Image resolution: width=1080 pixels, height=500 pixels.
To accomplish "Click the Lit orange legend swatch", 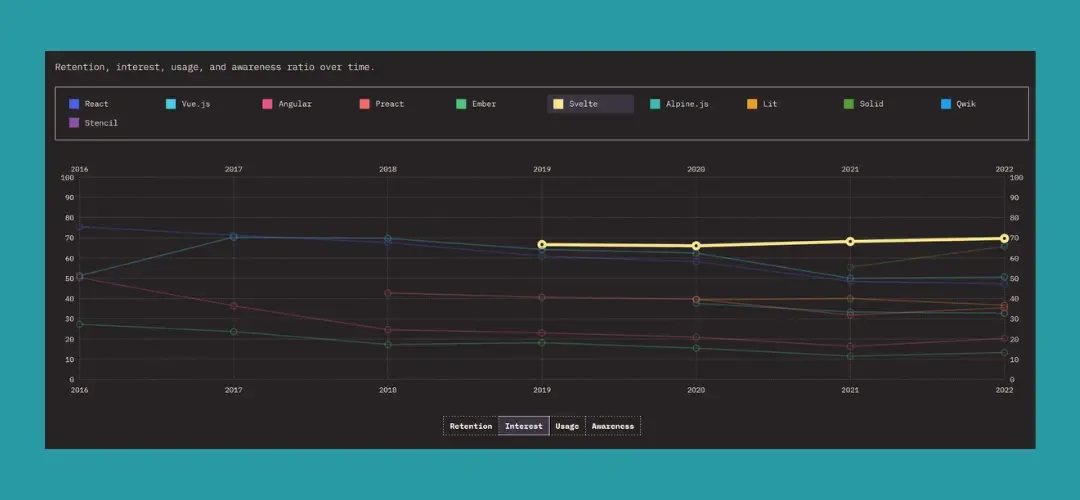I will (x=752, y=104).
